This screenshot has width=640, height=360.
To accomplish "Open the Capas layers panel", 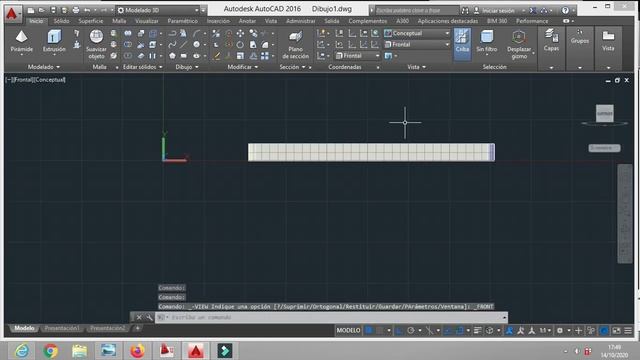I will [x=551, y=40].
